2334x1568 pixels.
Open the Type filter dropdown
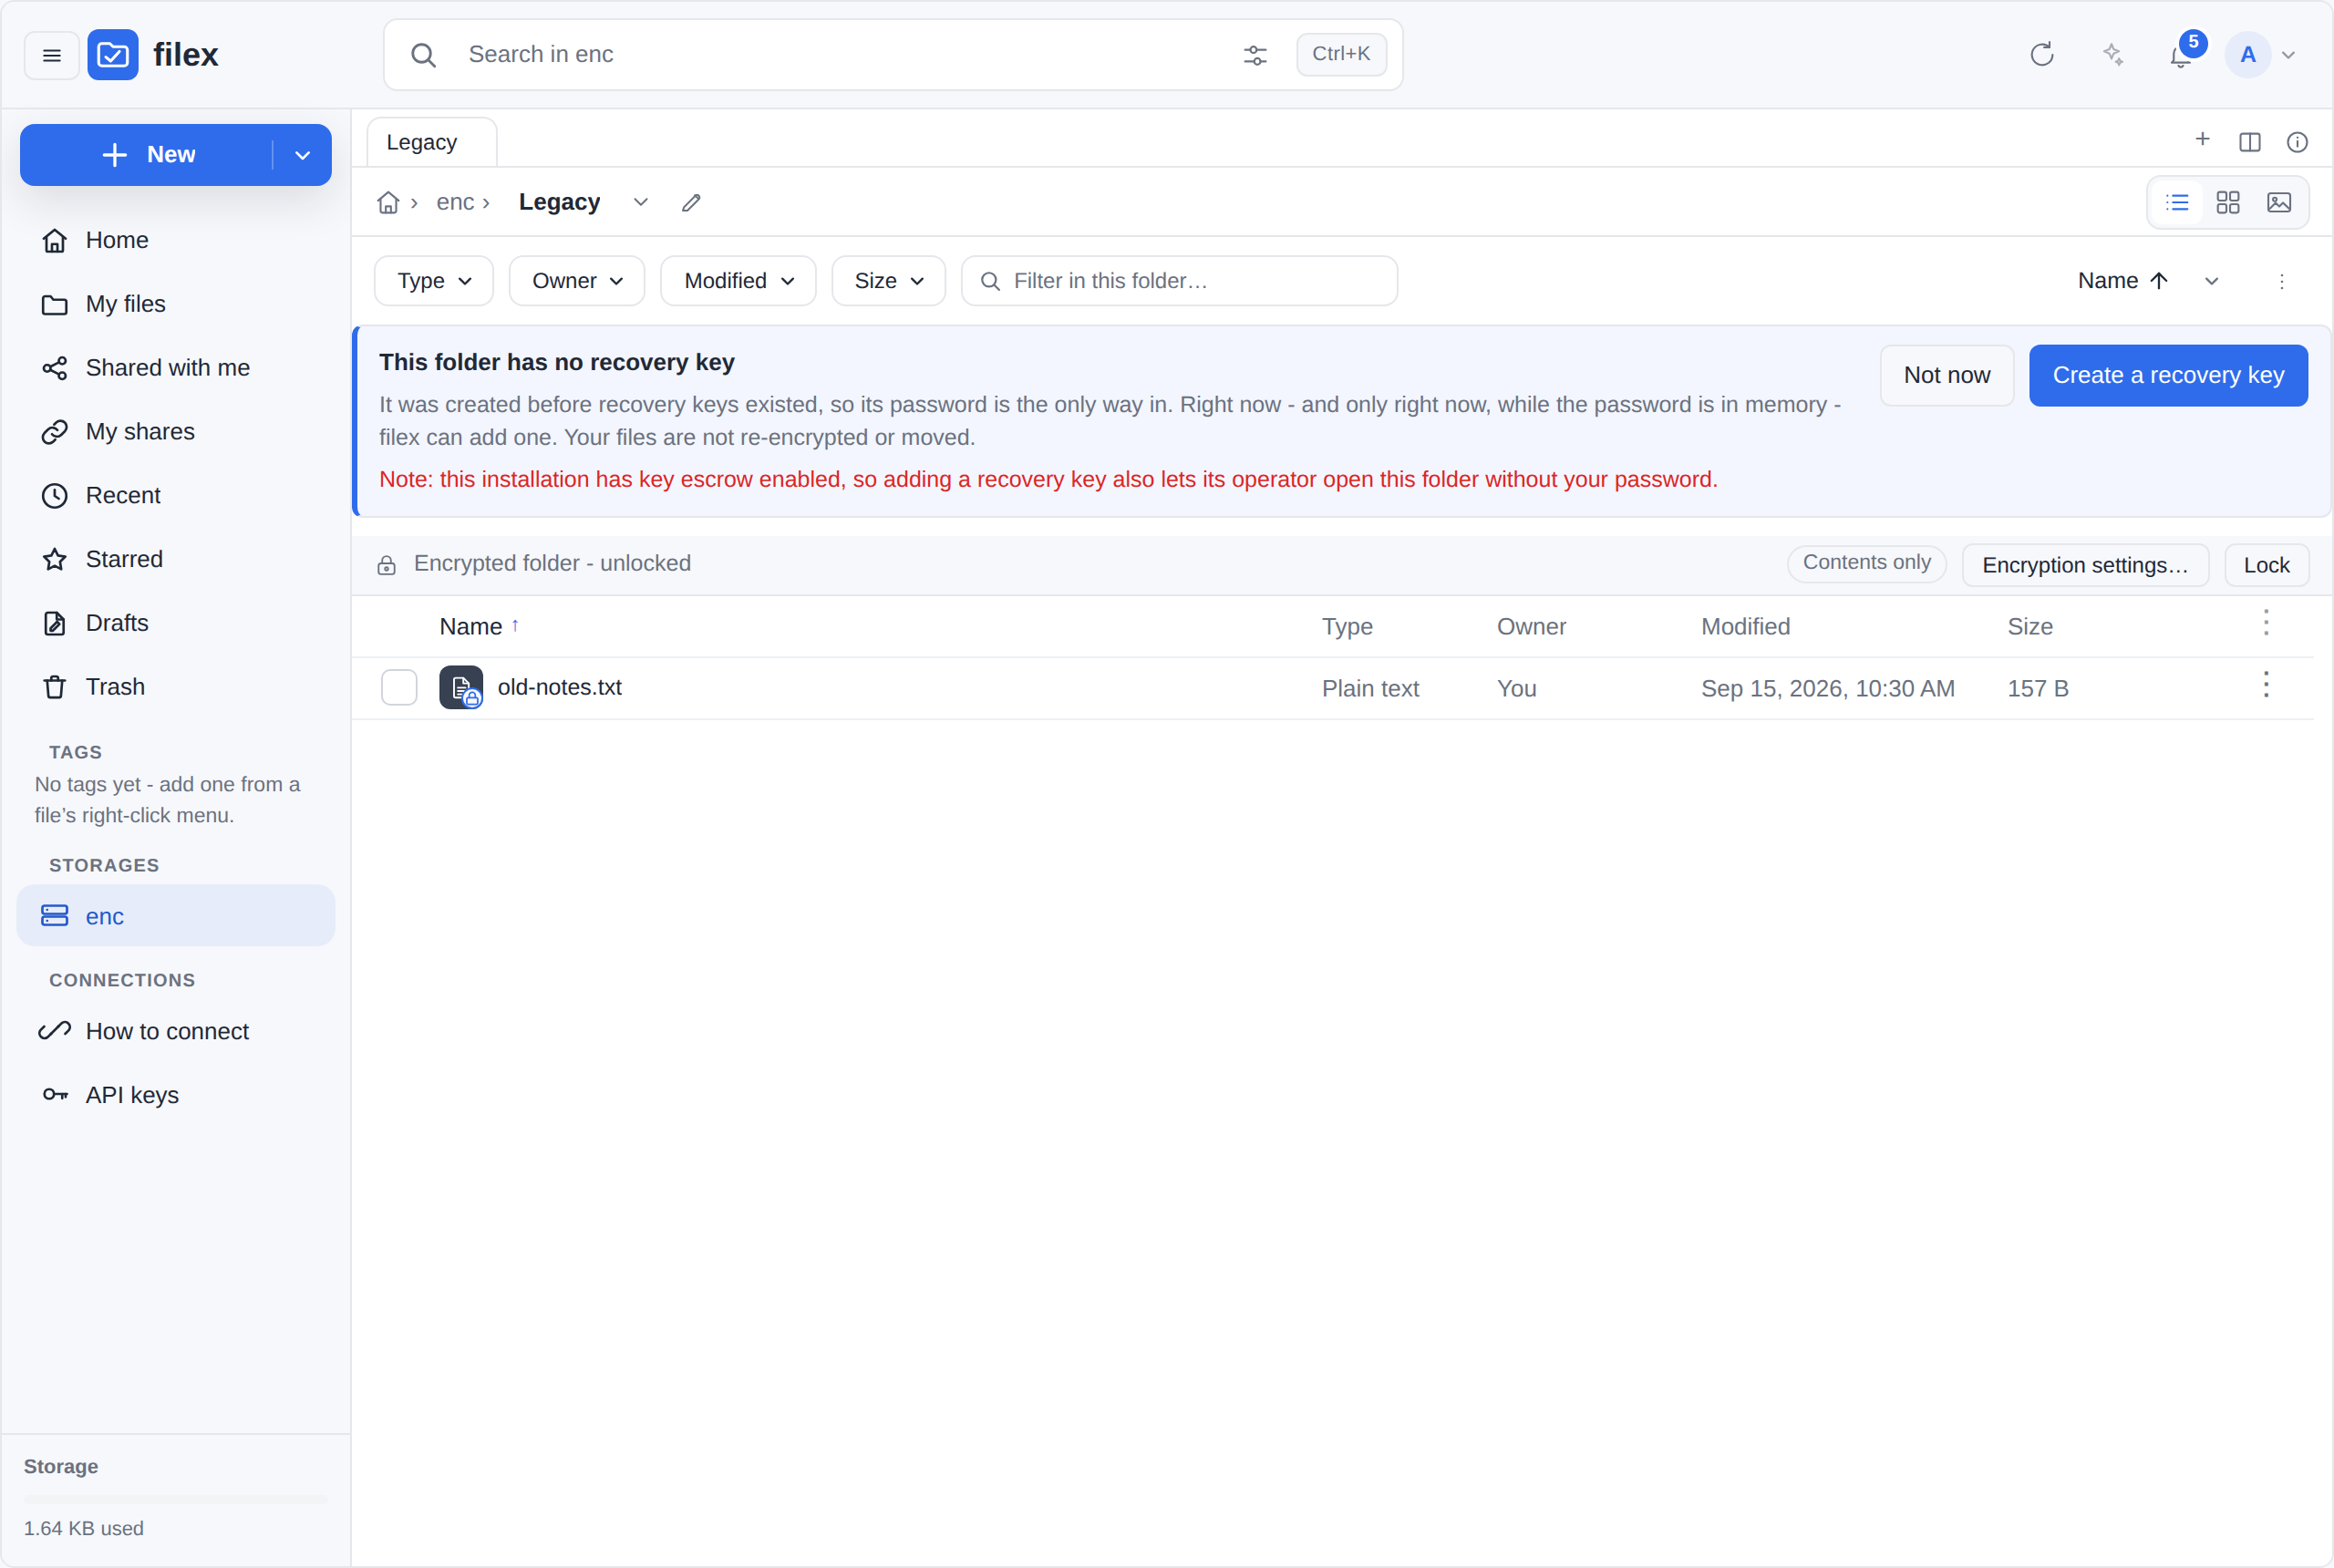click(x=434, y=281)
